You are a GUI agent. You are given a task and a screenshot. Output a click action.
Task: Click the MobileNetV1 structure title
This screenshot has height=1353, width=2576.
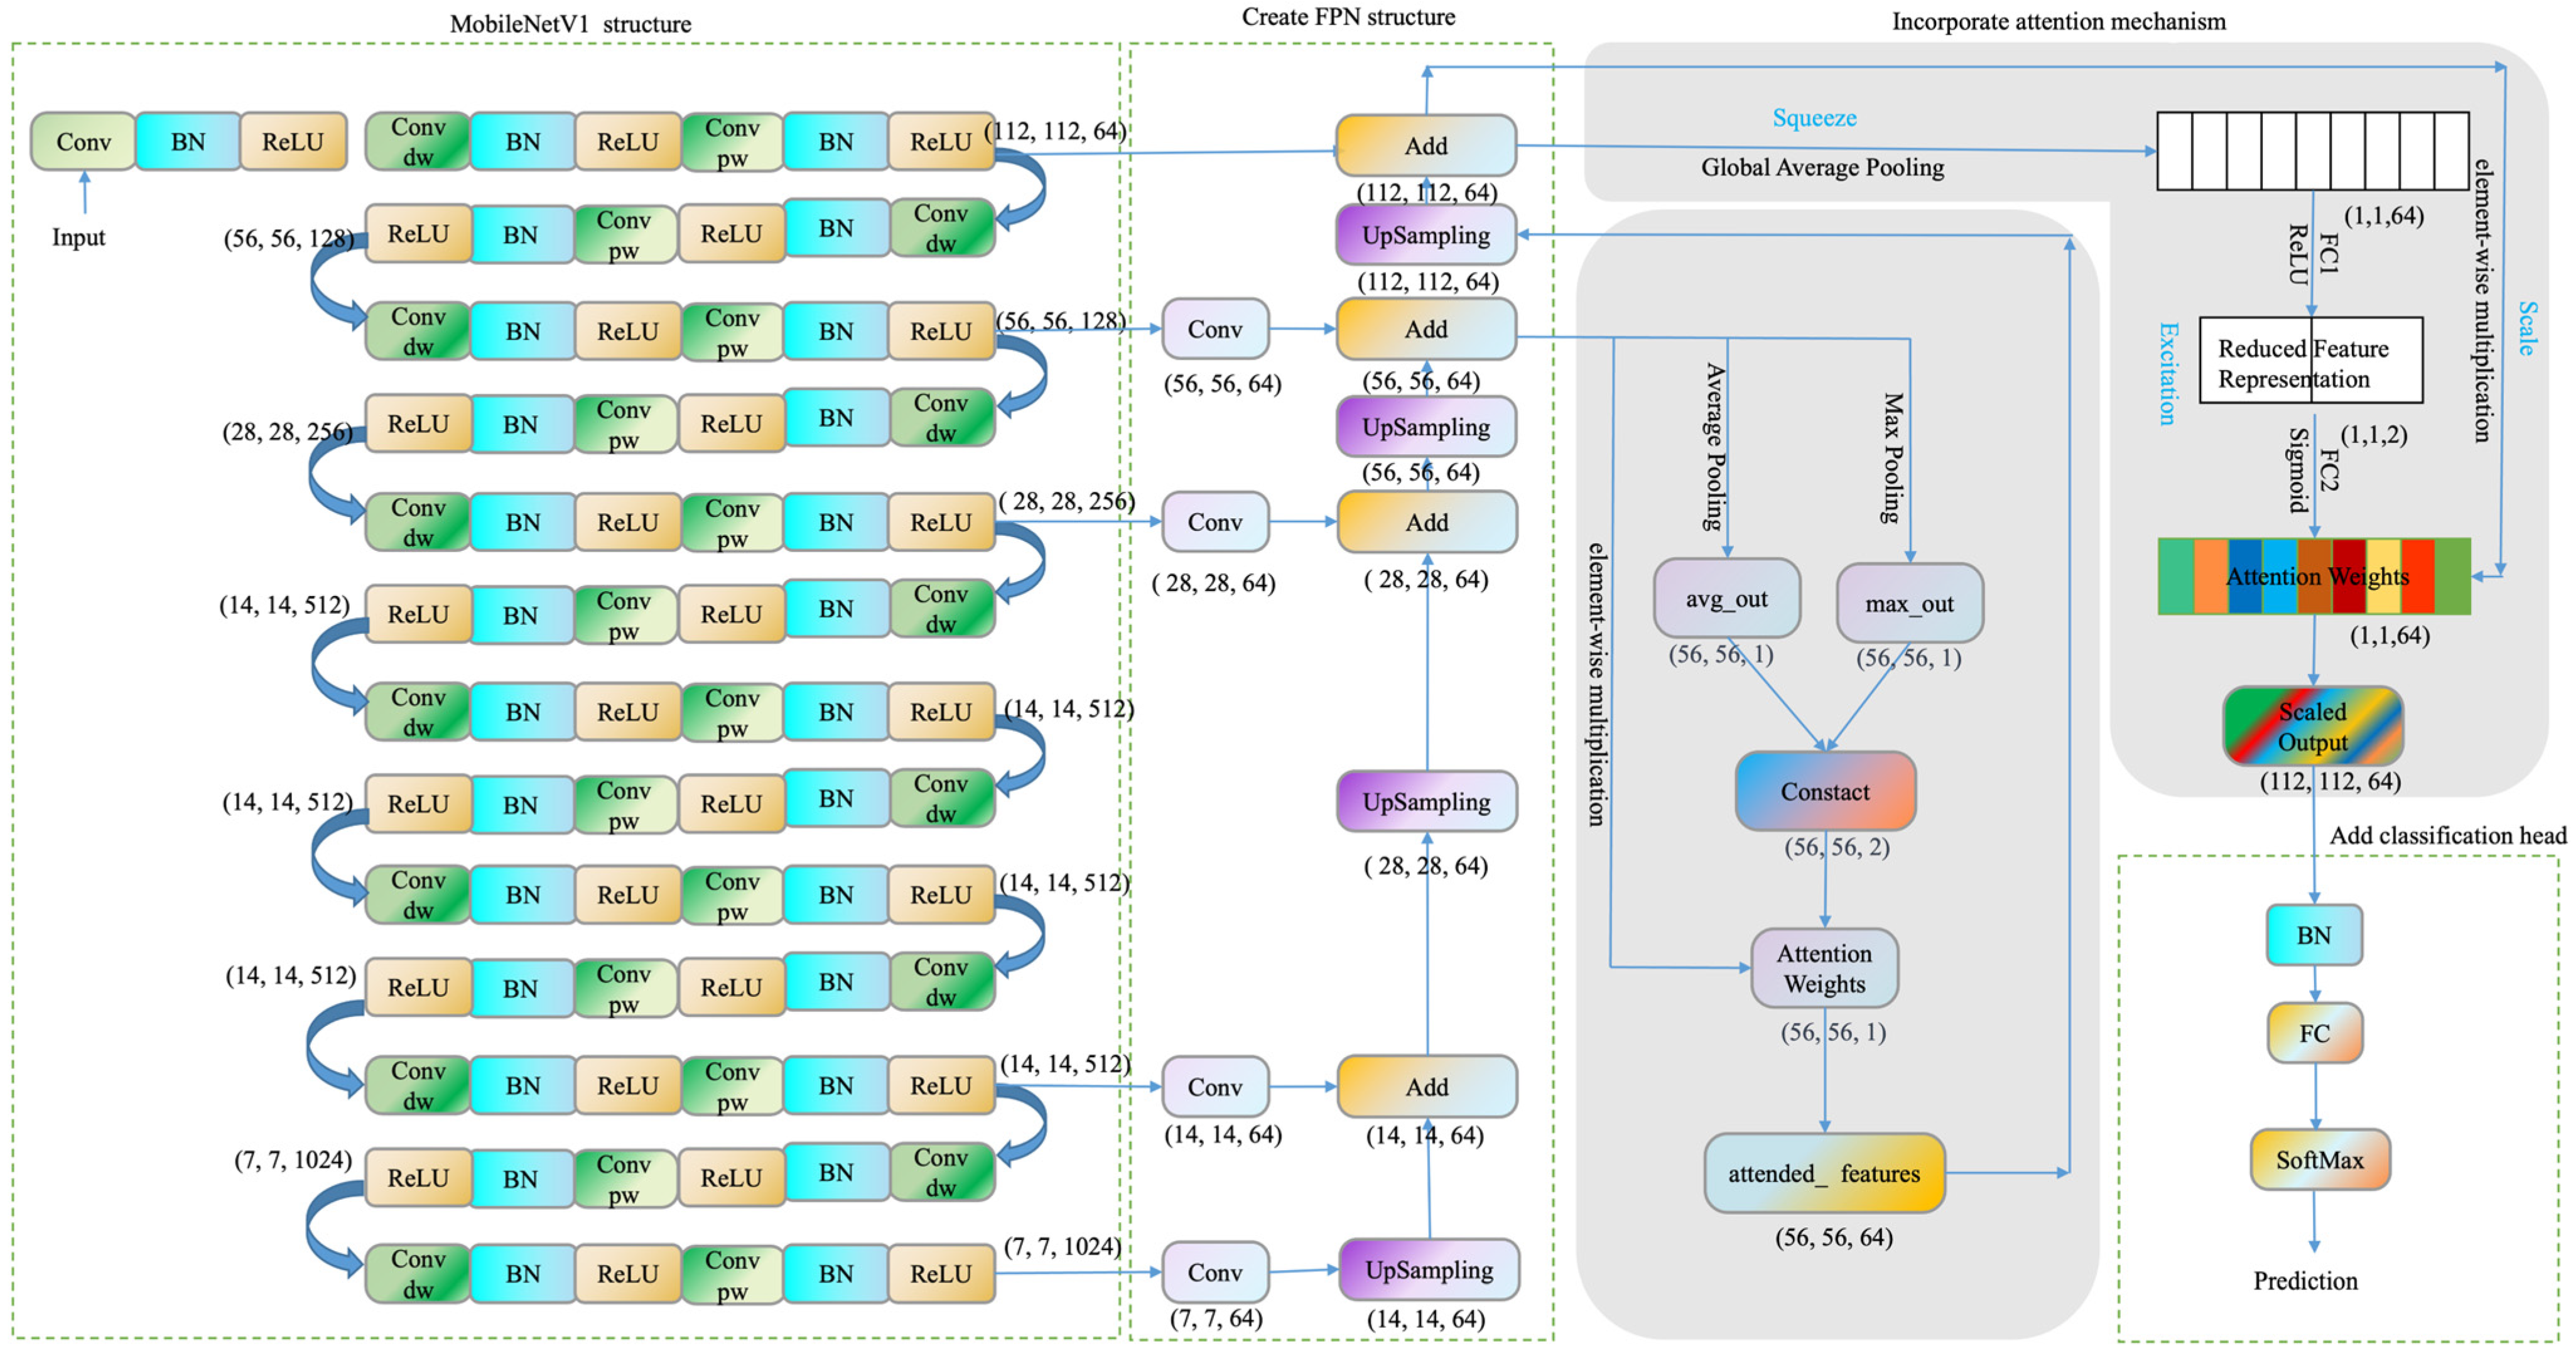pos(570,23)
